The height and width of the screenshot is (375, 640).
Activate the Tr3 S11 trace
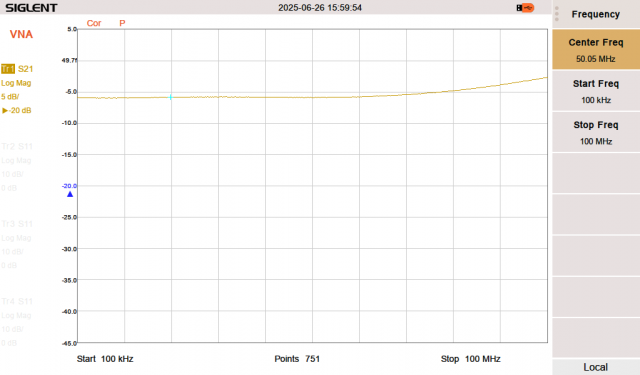(x=17, y=224)
